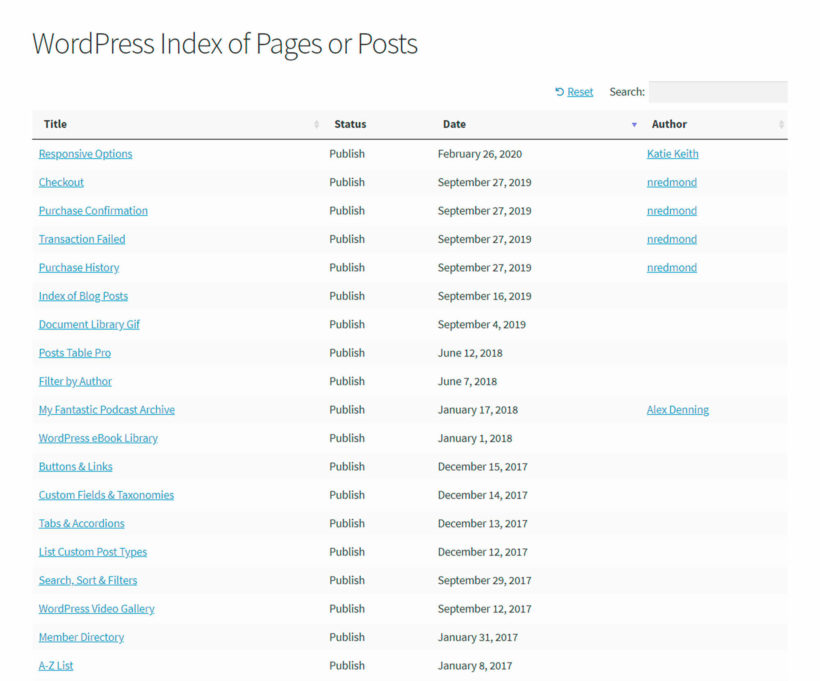This screenshot has width=820, height=681.
Task: Open the Checkout page link
Action: tap(61, 182)
